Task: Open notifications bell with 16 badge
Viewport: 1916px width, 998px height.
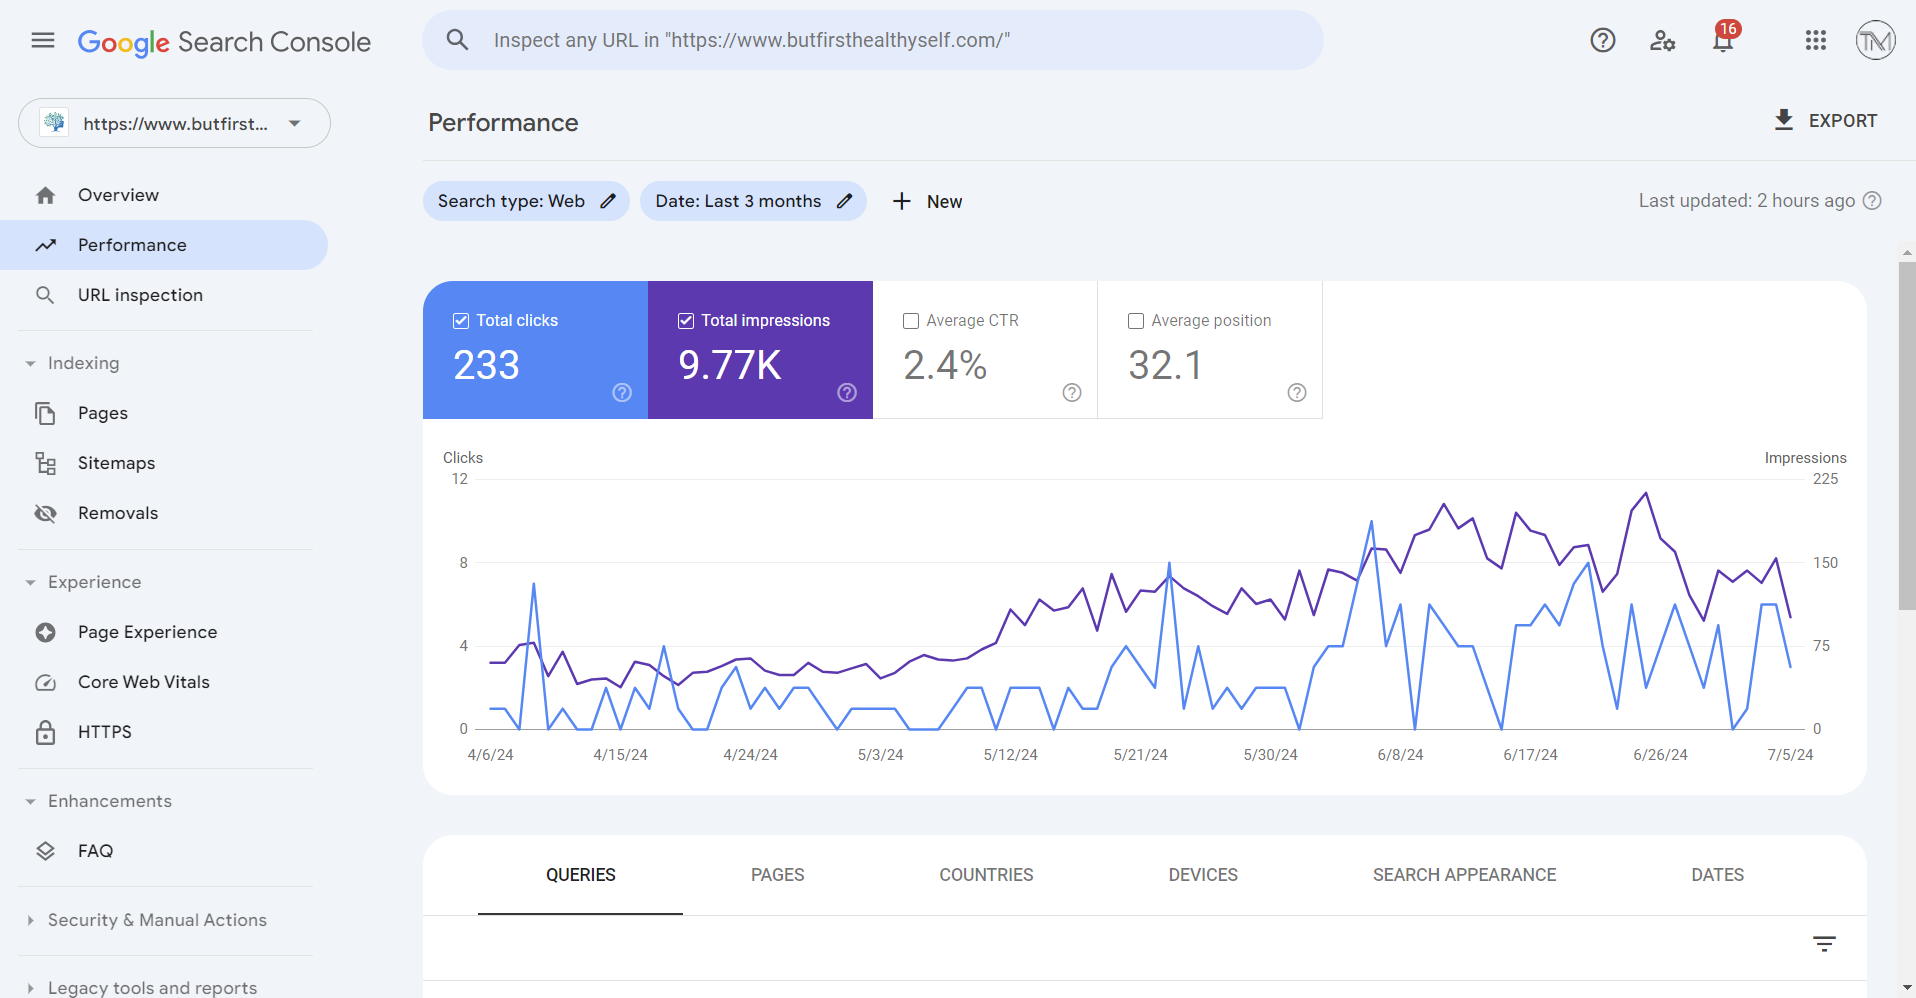Action: tap(1724, 38)
